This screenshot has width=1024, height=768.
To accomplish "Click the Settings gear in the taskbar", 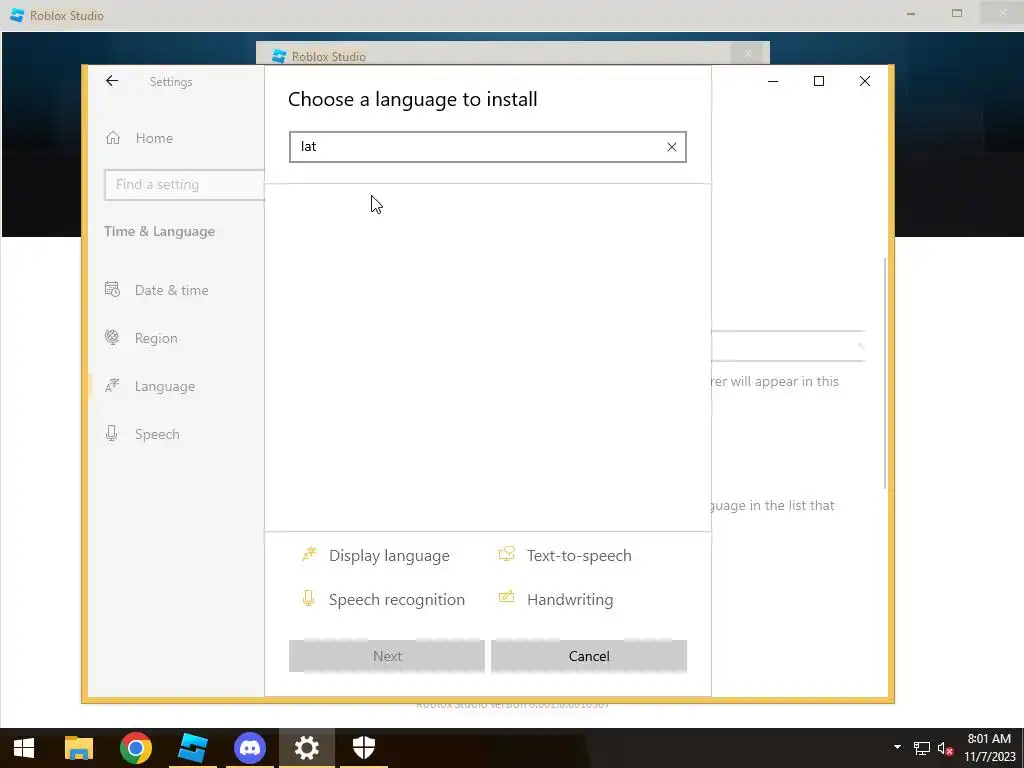I will coord(306,748).
